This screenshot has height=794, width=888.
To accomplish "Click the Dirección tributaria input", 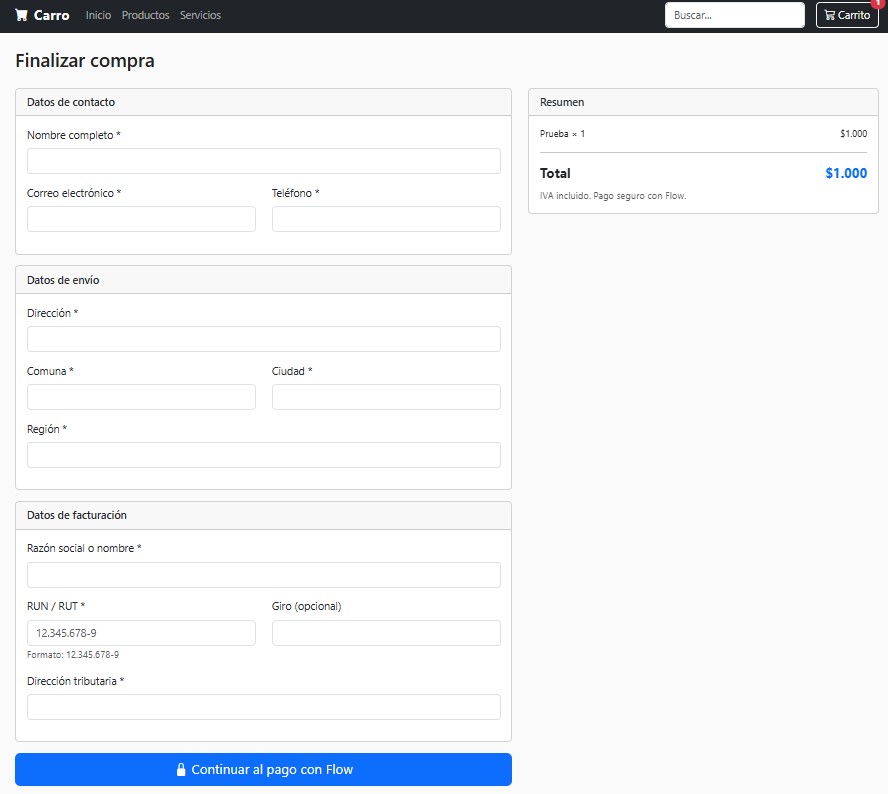I will 264,707.
